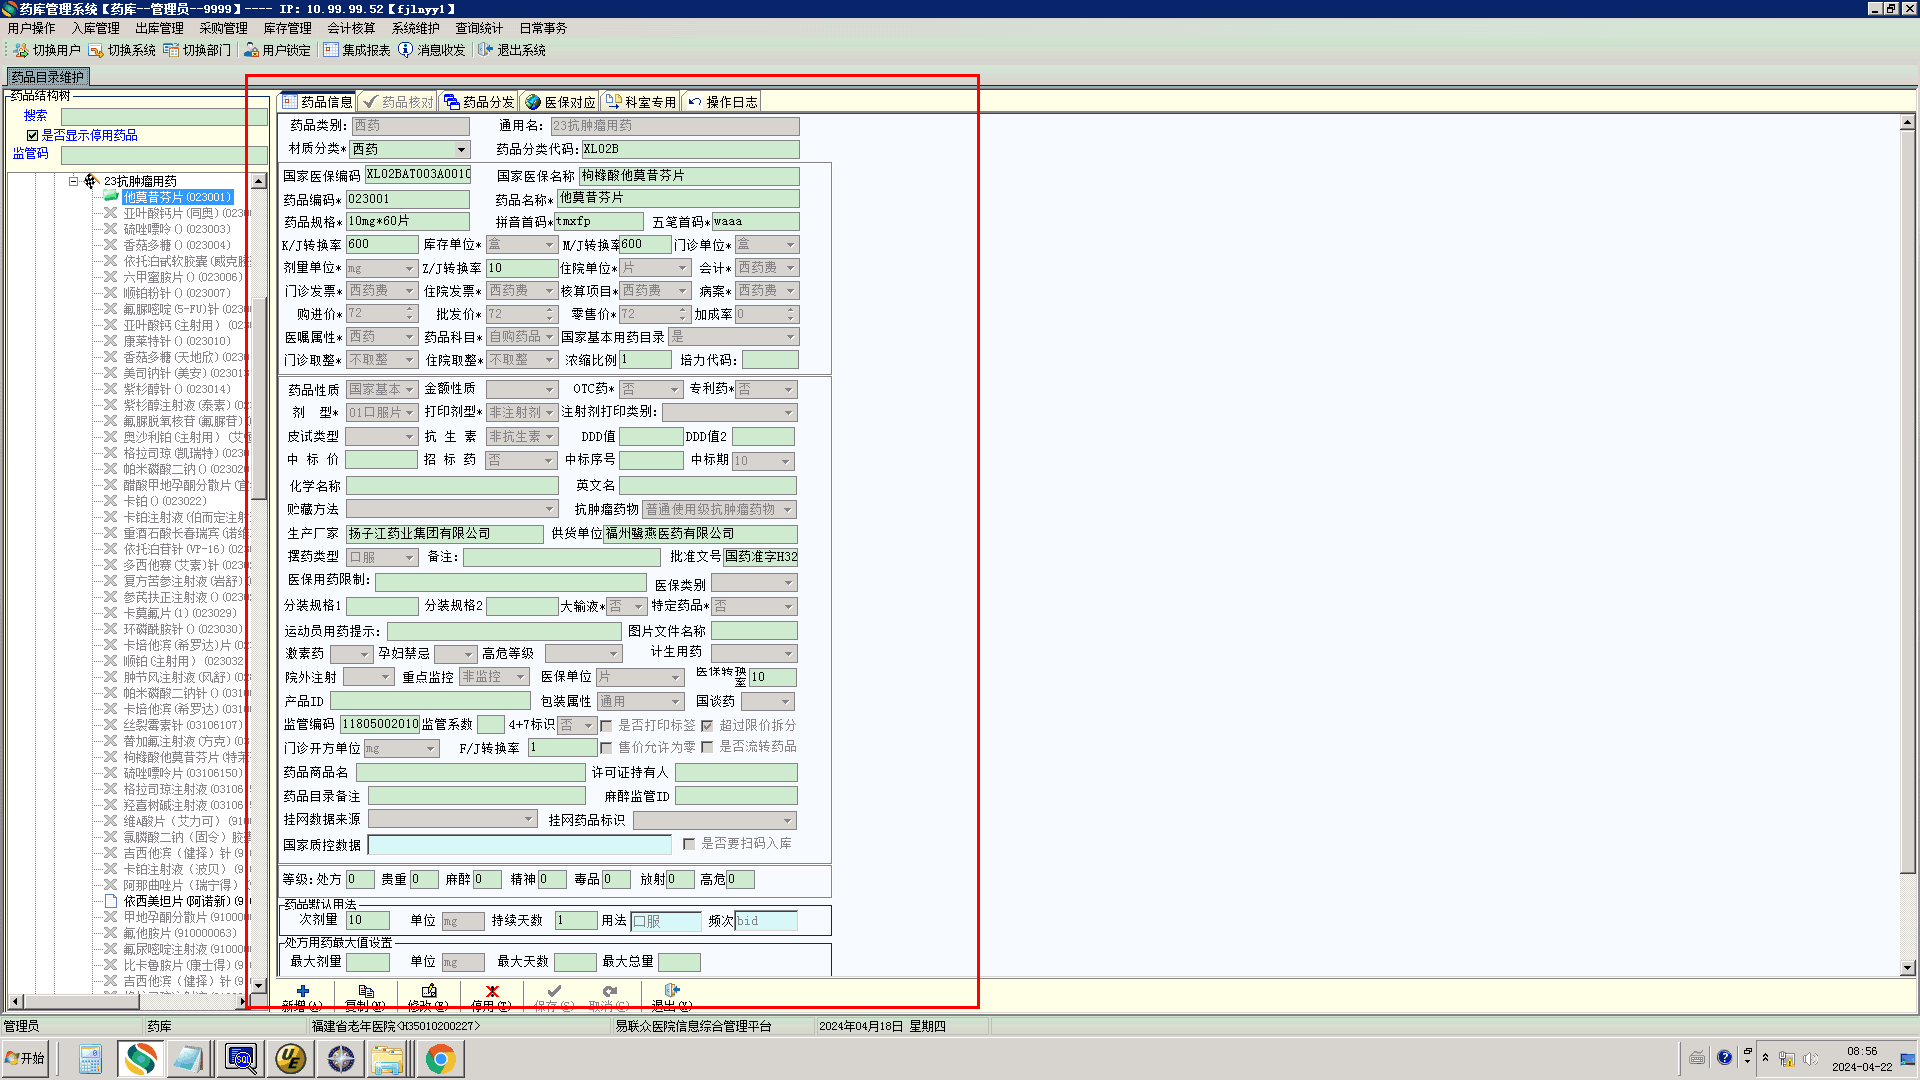
Task: Click the 新增 add plus icon
Action: (302, 991)
